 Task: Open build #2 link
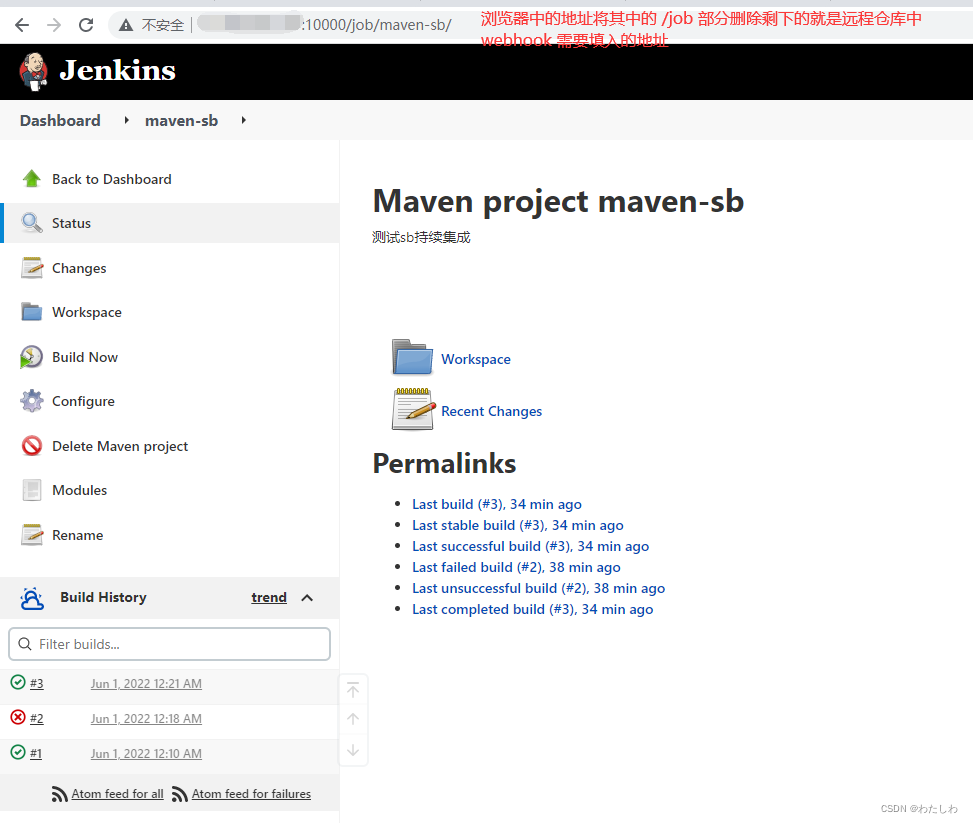pyautogui.click(x=37, y=719)
